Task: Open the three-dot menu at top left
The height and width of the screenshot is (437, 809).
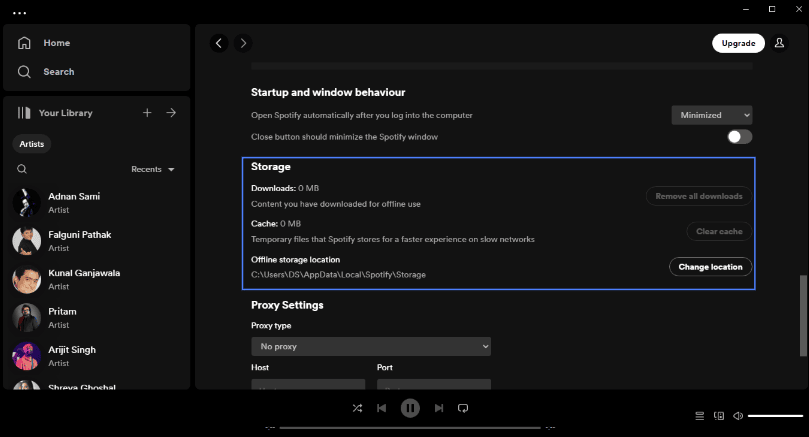Action: tap(19, 13)
